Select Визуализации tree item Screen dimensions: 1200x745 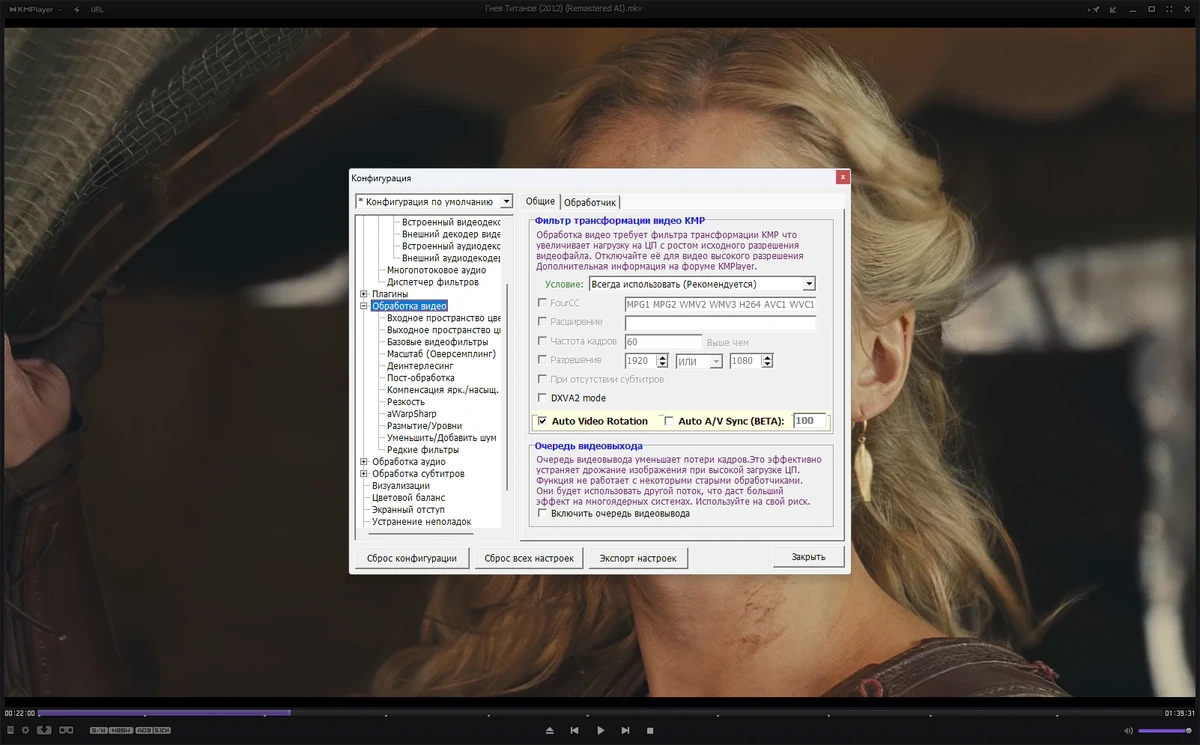click(400, 486)
